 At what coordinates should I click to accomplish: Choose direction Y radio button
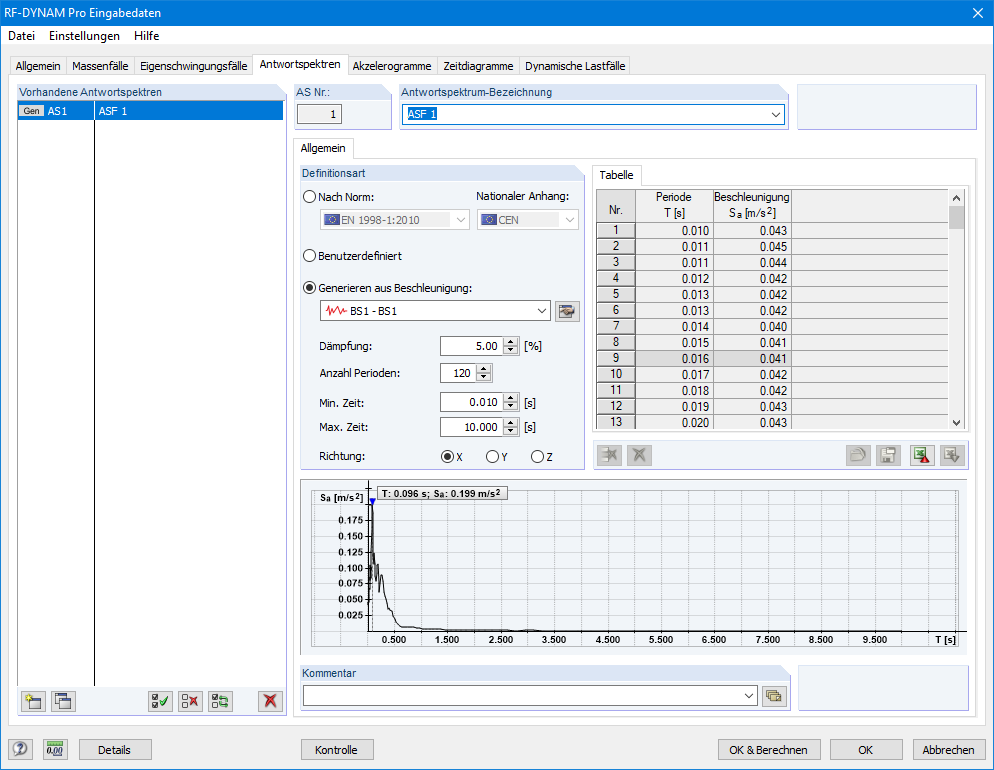[493, 456]
